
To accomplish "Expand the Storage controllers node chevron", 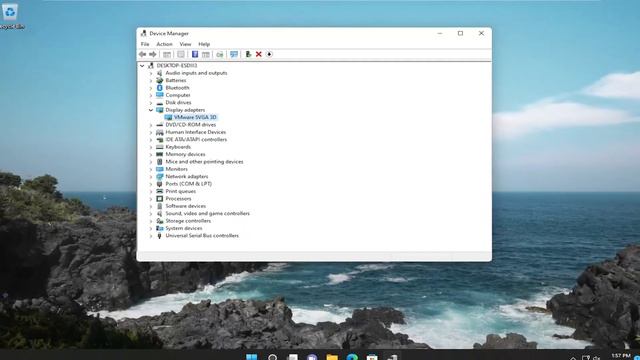I will [x=151, y=221].
